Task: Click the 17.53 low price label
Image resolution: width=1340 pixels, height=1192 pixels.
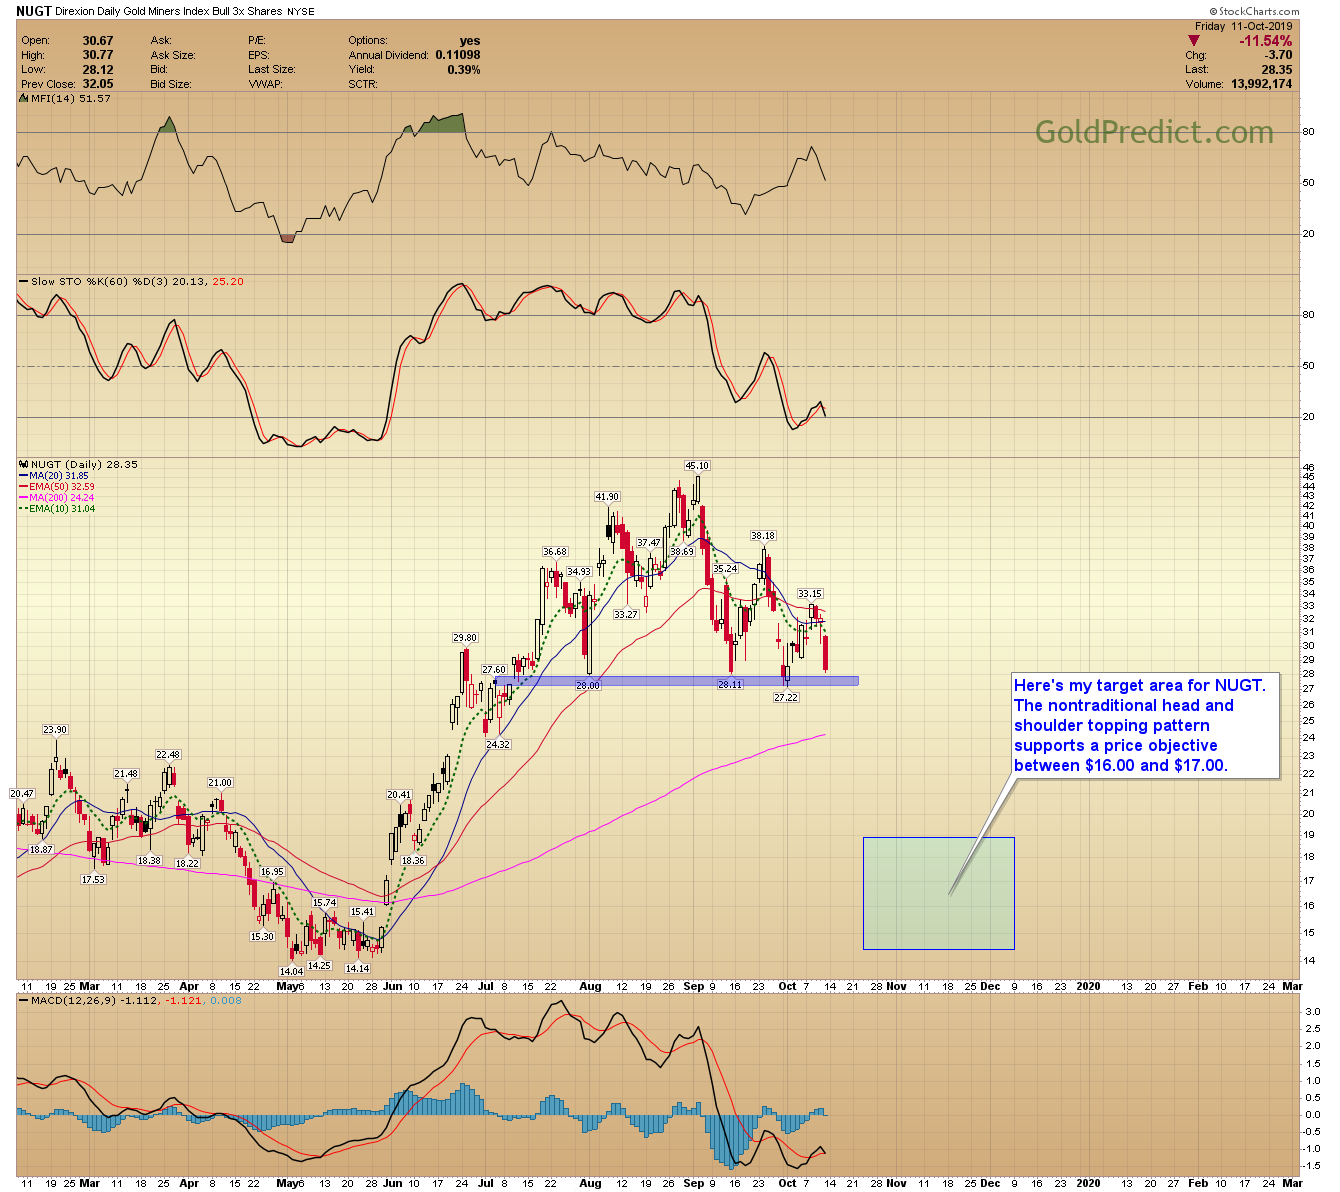Action: [x=93, y=879]
